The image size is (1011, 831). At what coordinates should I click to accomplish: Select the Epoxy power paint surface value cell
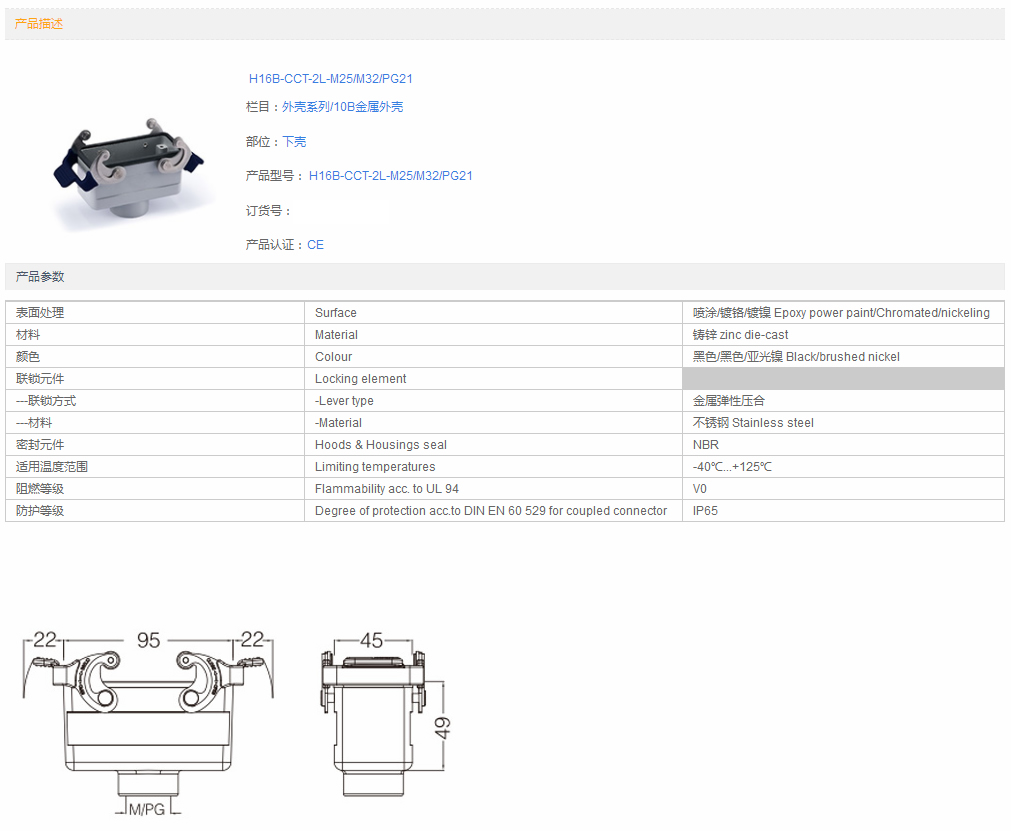[x=841, y=313]
